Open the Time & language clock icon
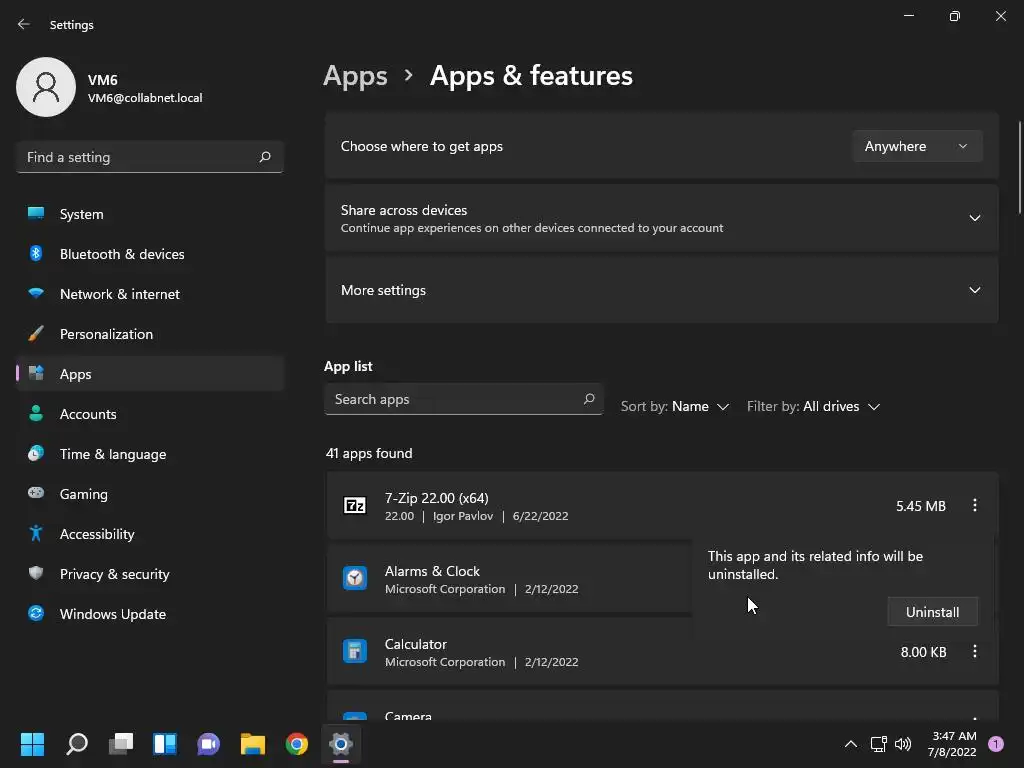 point(36,453)
